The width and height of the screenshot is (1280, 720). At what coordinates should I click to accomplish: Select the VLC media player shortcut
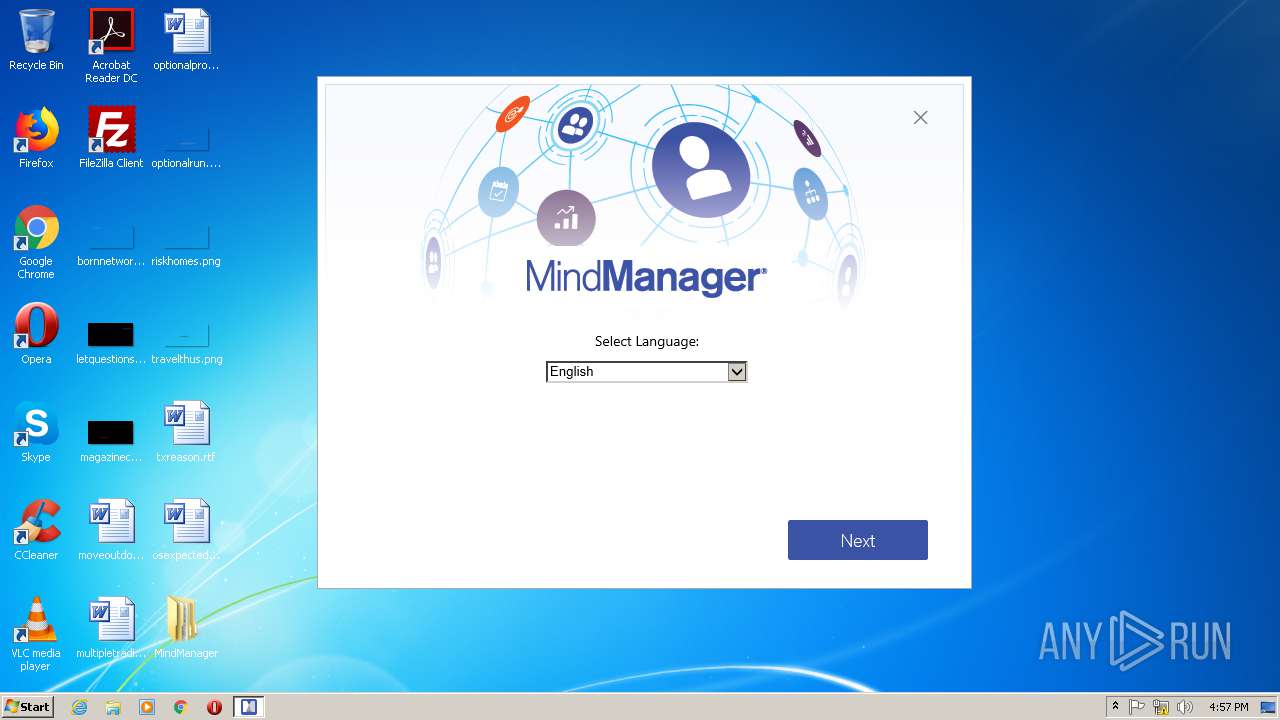(x=36, y=634)
